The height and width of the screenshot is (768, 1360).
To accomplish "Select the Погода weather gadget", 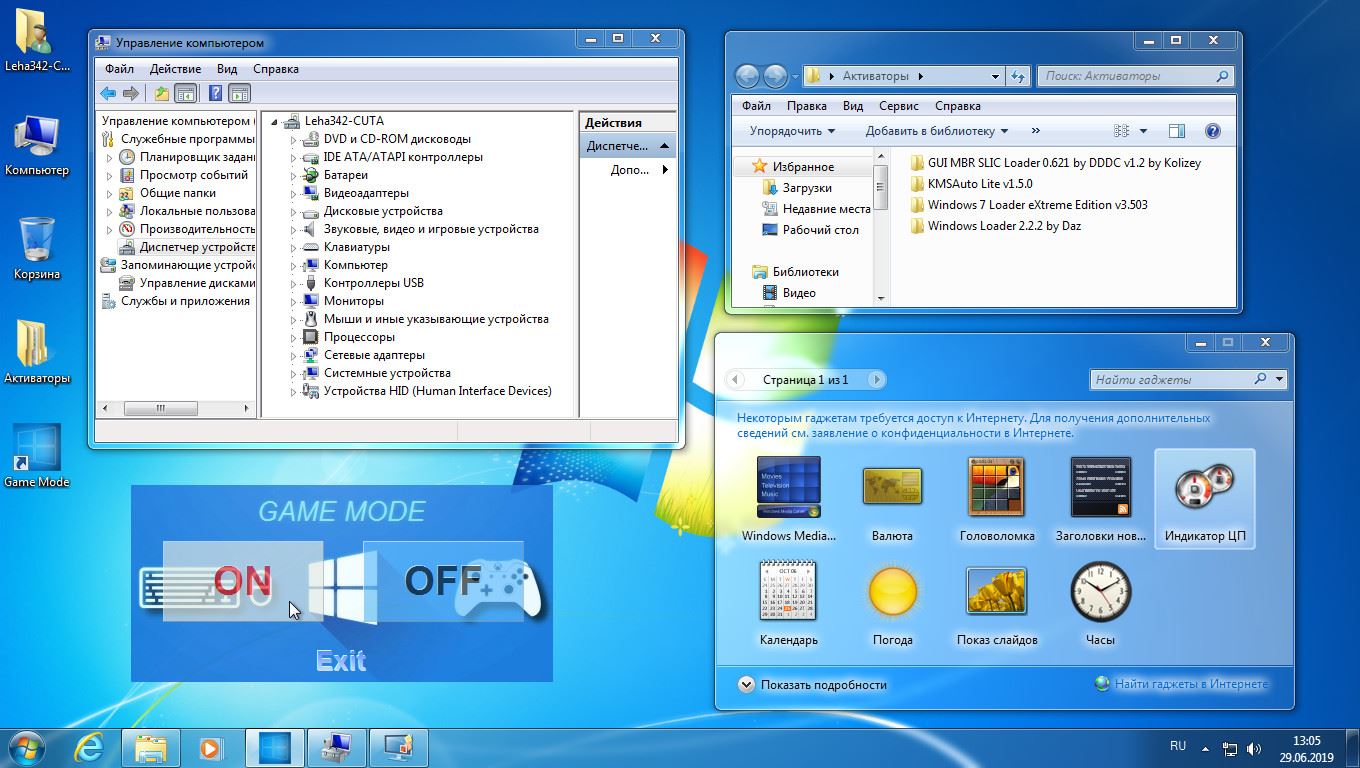I will [x=892, y=601].
